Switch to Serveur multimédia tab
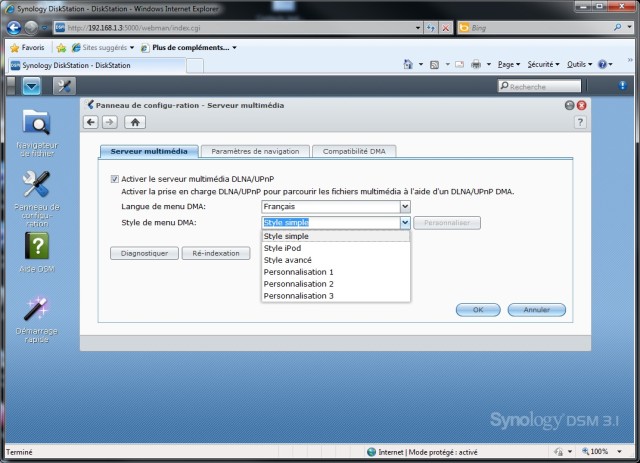 149,151
